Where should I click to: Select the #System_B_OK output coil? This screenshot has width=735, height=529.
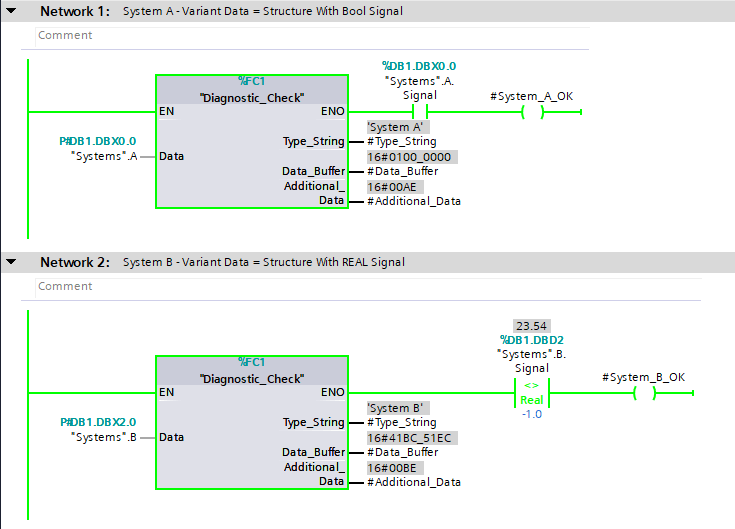(x=644, y=392)
